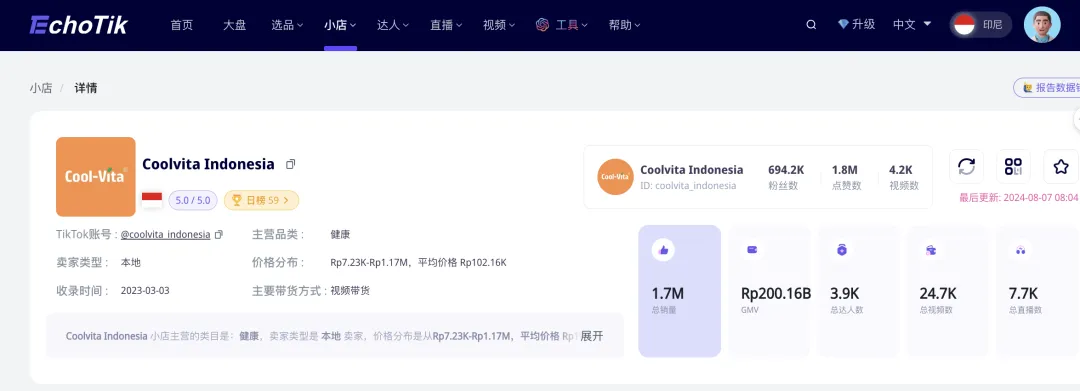This screenshot has height=391, width=1080.
Task: Click the 最后更新 timestamp text
Action: coord(1019,198)
